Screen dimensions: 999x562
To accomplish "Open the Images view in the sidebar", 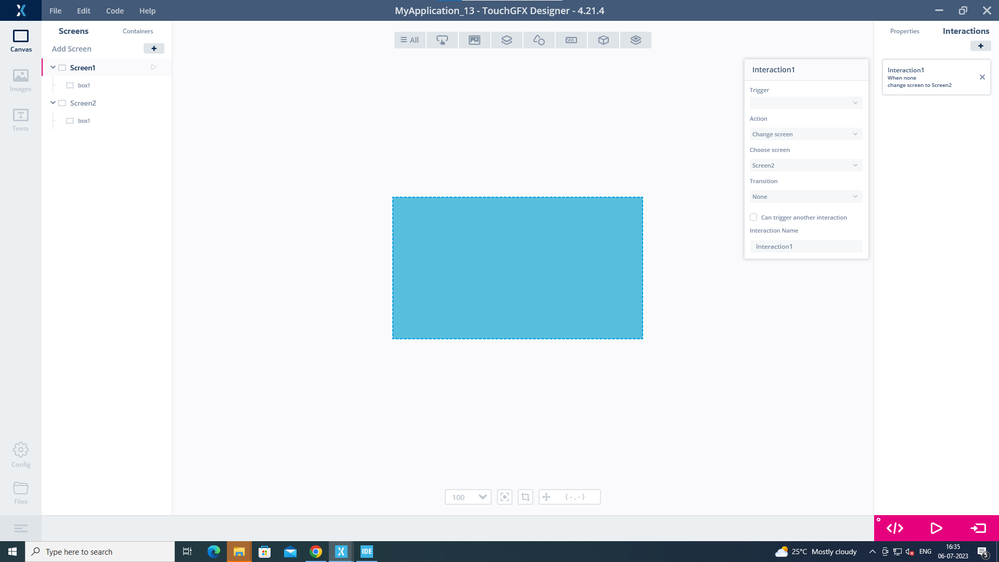I will coord(20,80).
